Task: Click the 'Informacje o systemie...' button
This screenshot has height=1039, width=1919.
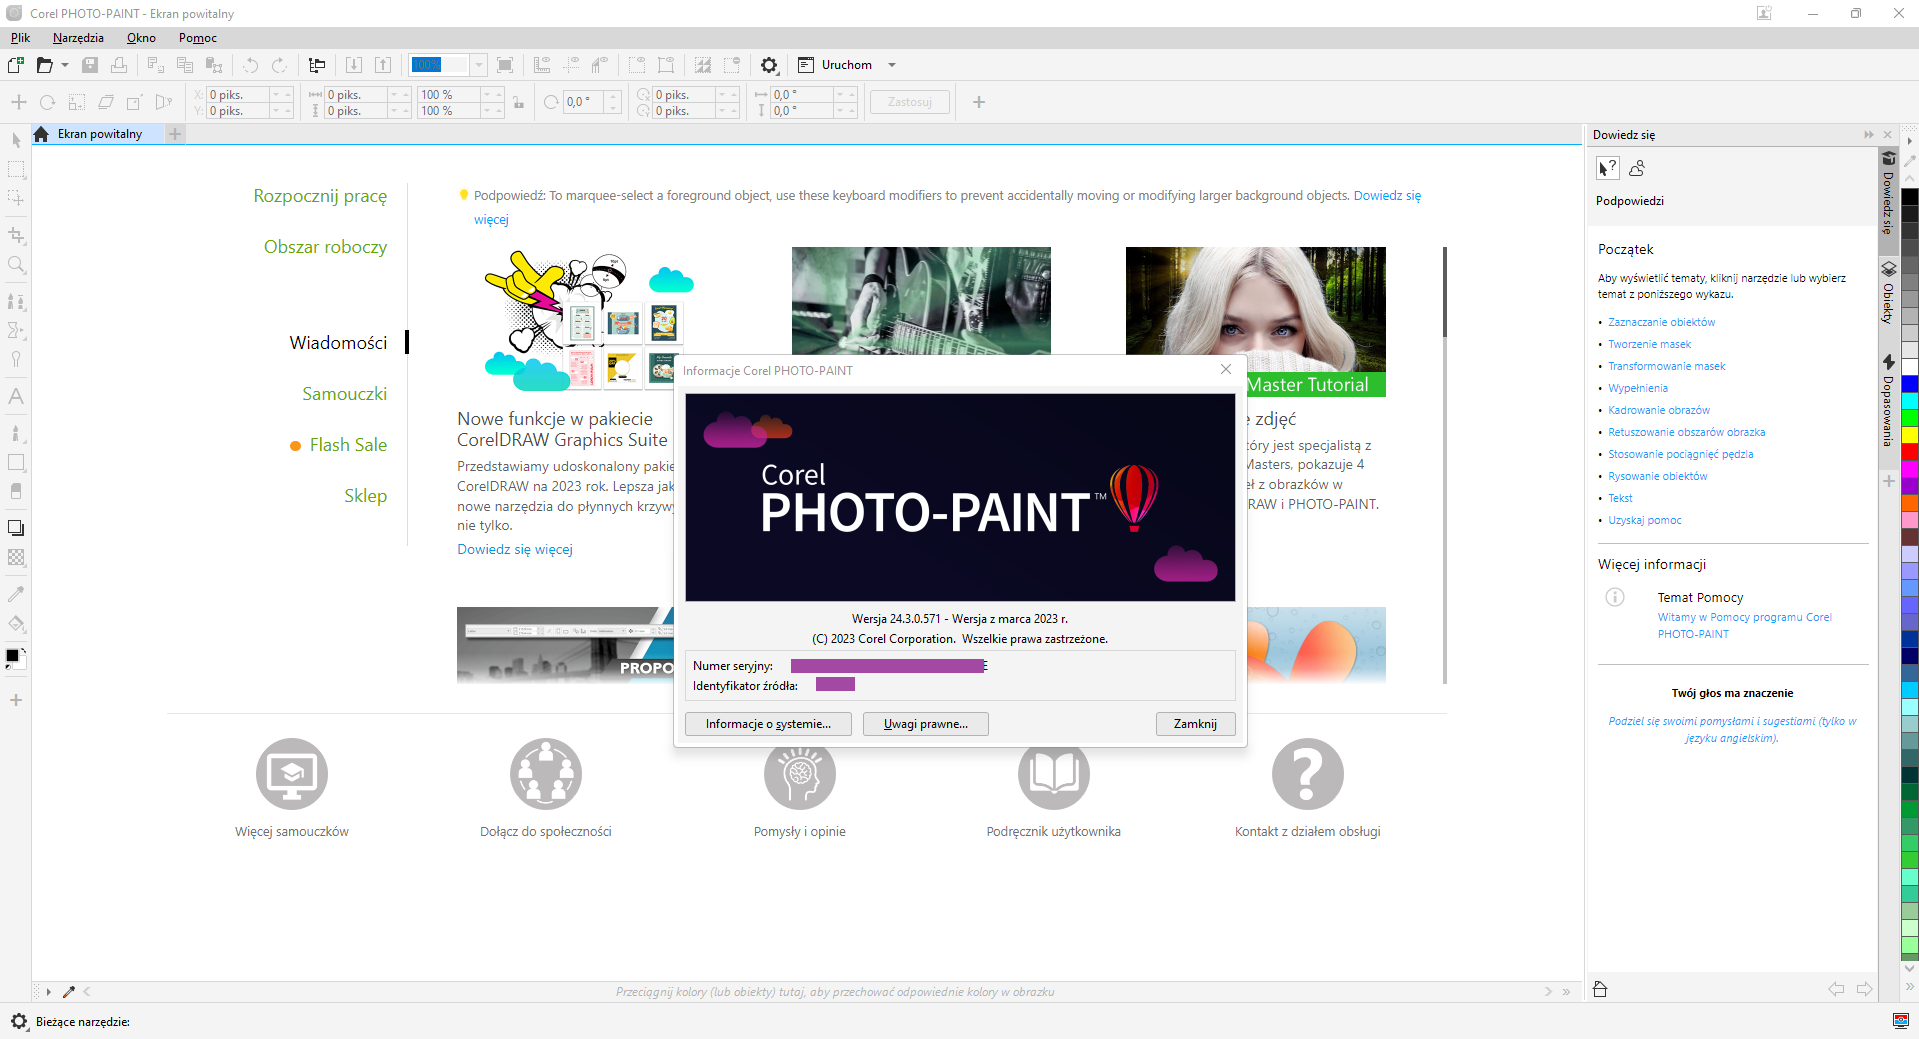Action: point(768,724)
